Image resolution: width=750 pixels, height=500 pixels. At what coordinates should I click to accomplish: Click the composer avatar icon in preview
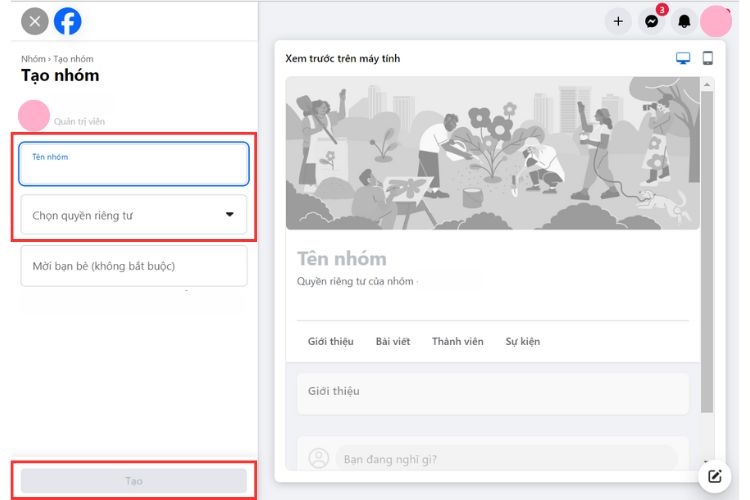(319, 458)
